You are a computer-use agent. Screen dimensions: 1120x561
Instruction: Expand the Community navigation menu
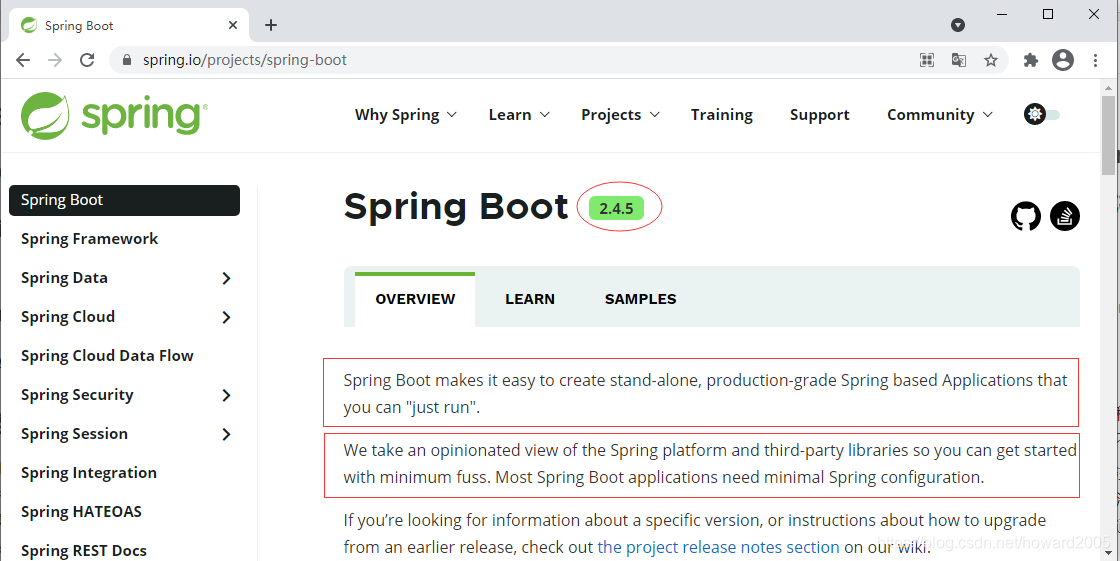click(940, 114)
